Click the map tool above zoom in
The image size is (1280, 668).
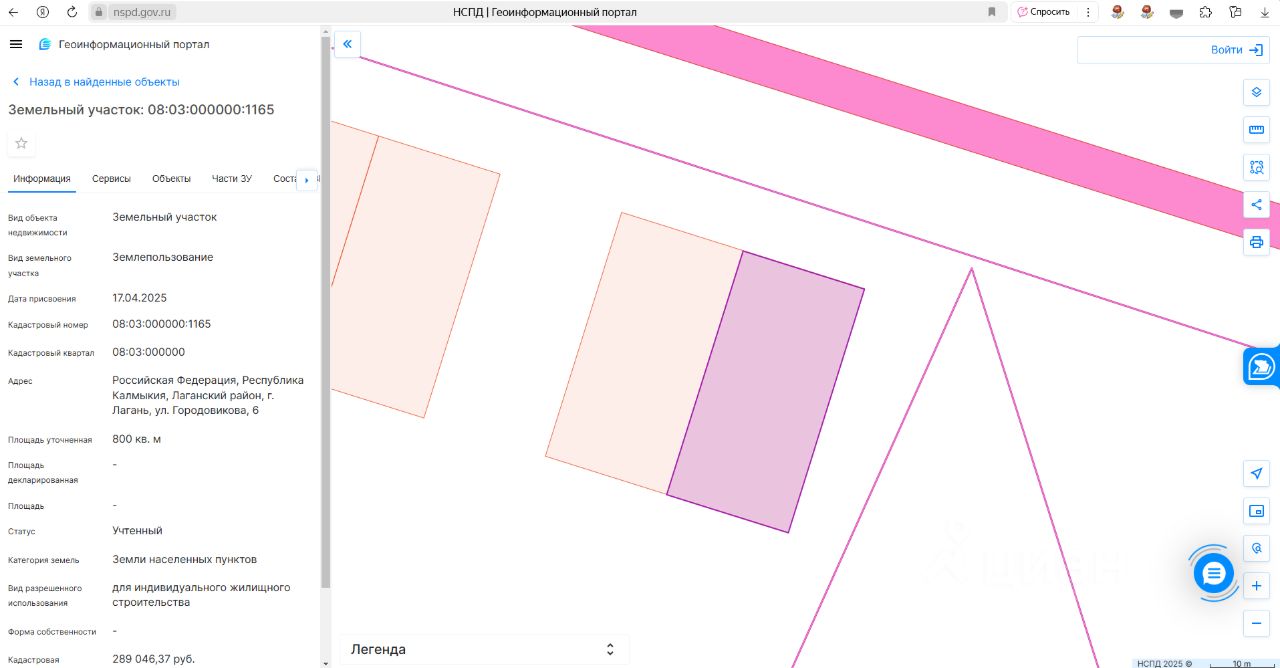coord(1257,548)
